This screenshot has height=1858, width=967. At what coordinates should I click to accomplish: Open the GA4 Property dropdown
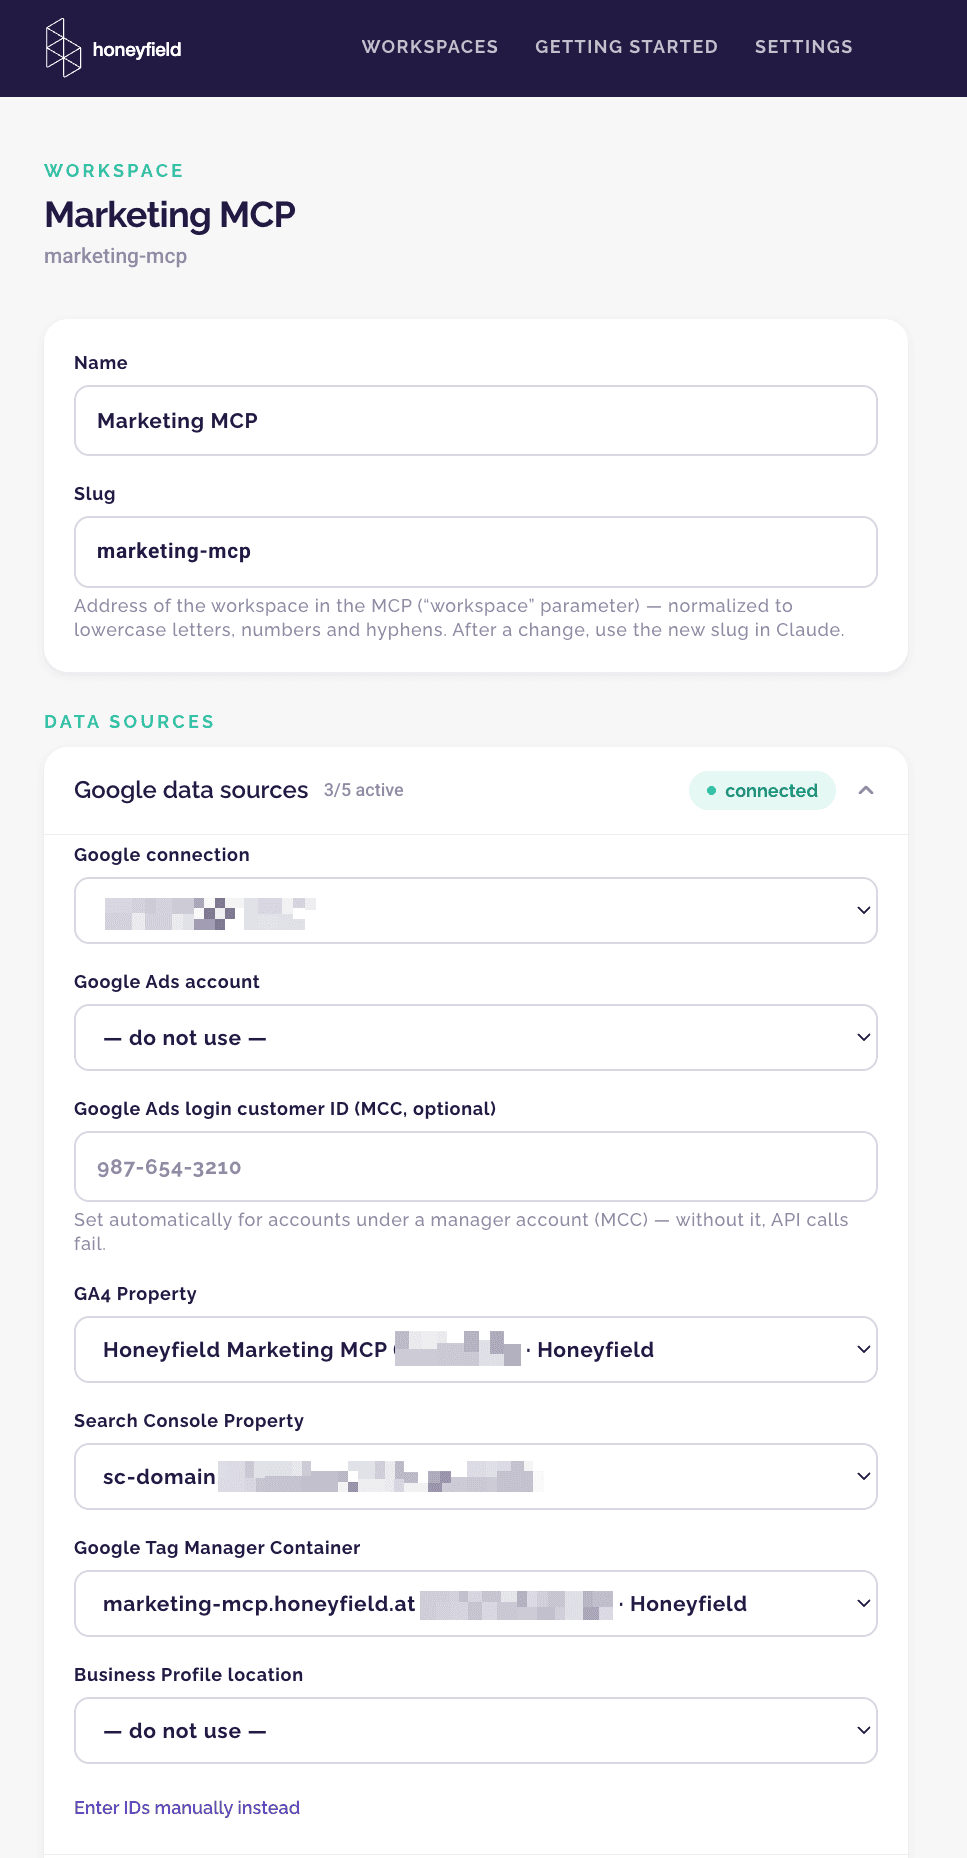pyautogui.click(x=476, y=1350)
